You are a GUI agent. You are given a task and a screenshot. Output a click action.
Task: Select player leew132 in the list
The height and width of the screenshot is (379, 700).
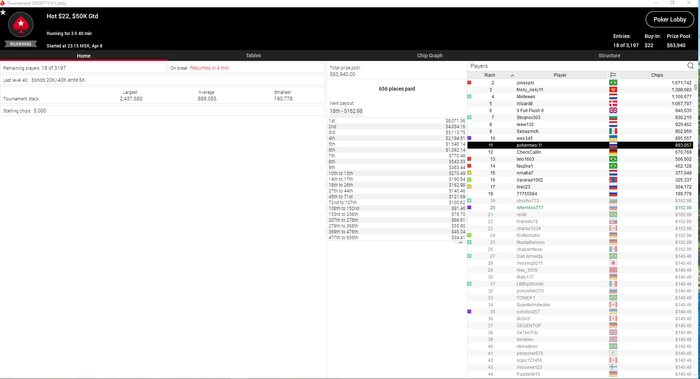click(525, 125)
